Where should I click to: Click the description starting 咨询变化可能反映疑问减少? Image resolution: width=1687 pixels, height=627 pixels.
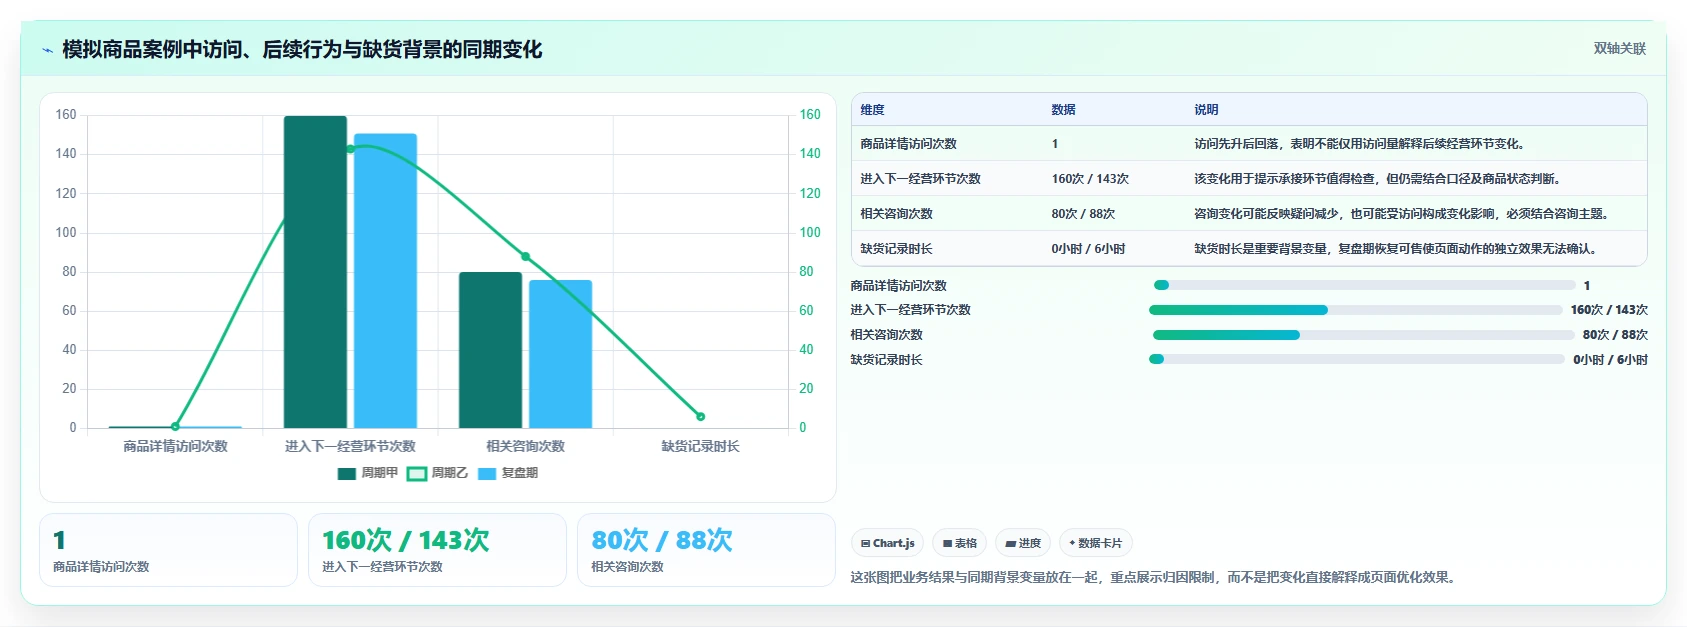(1402, 214)
